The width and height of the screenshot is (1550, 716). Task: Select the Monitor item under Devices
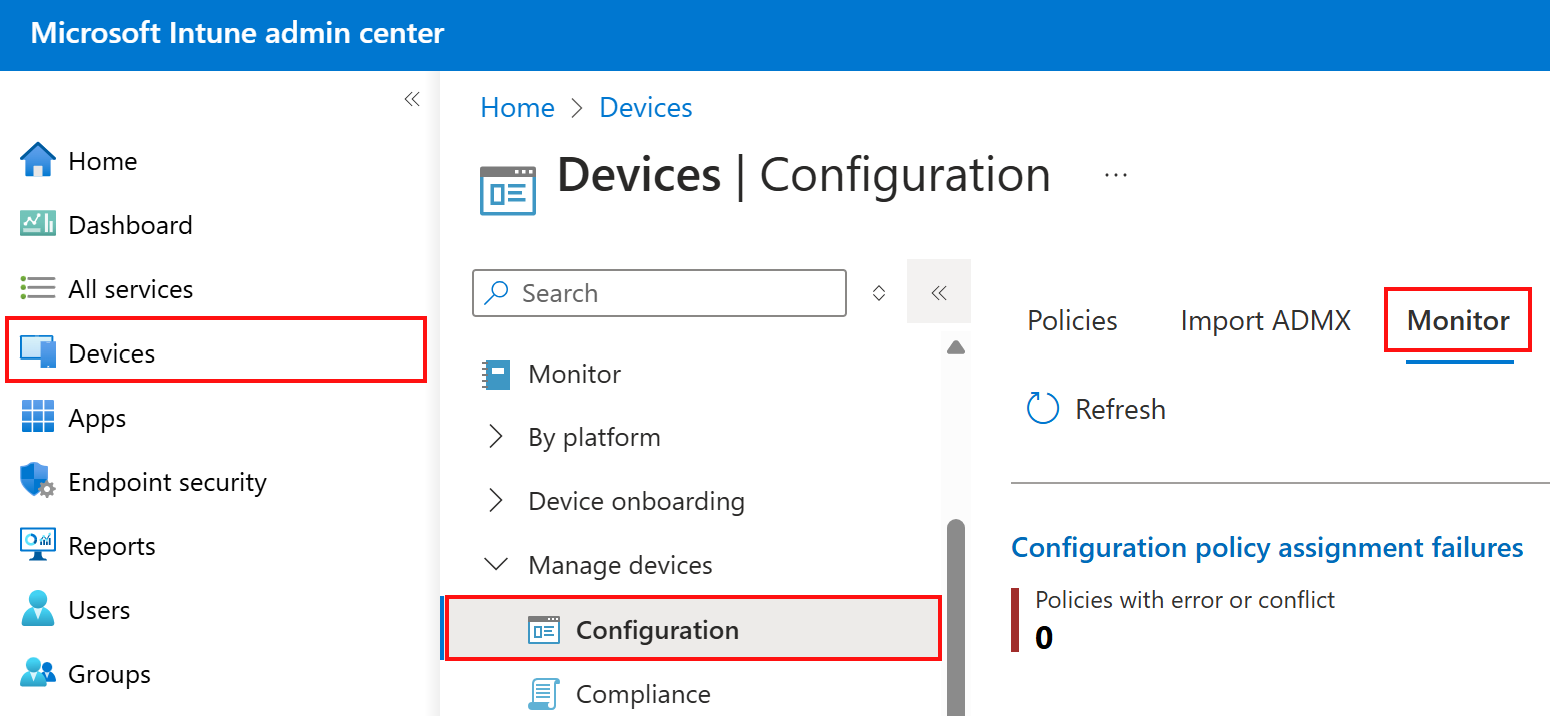click(575, 373)
